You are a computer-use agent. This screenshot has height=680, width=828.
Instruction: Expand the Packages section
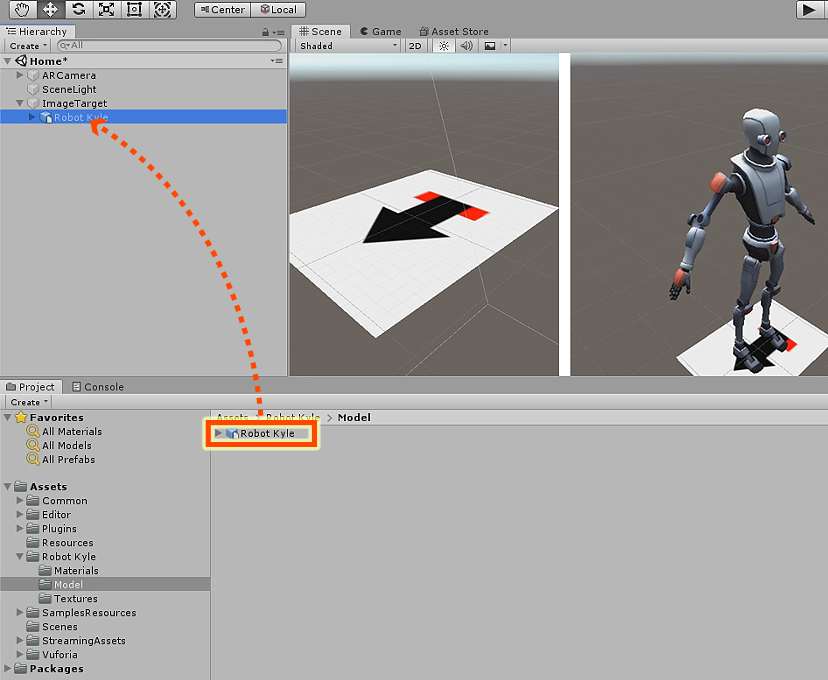tap(7, 668)
